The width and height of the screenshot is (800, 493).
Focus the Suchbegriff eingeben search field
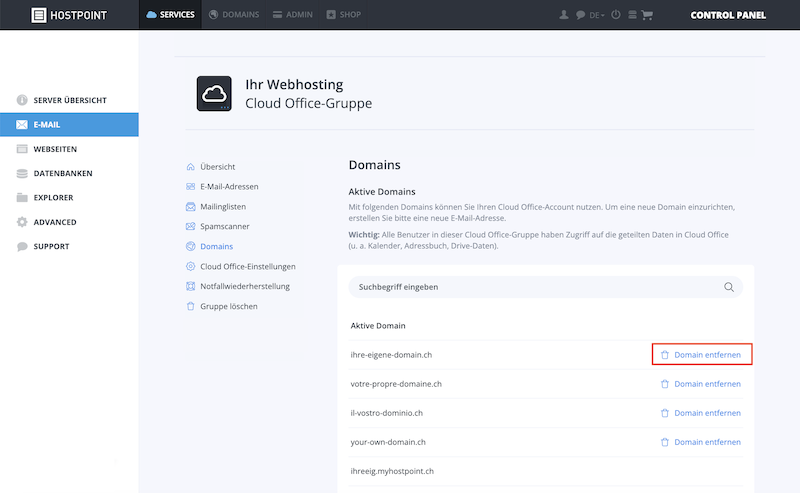click(x=545, y=287)
